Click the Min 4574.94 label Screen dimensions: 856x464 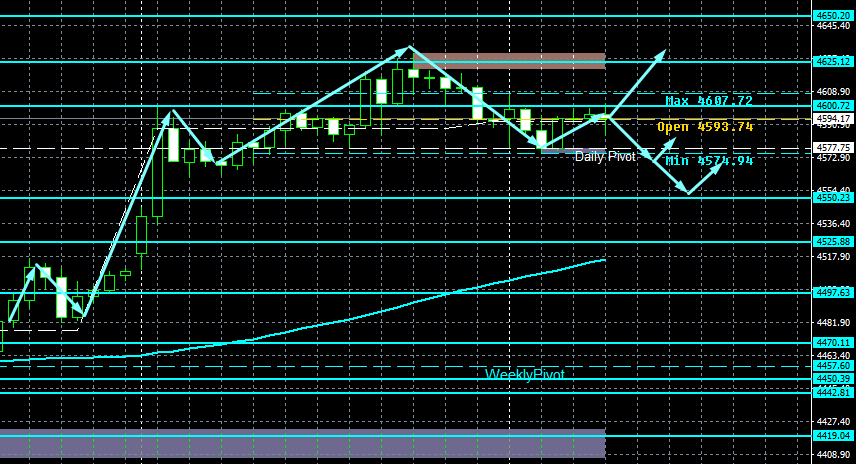click(x=709, y=160)
